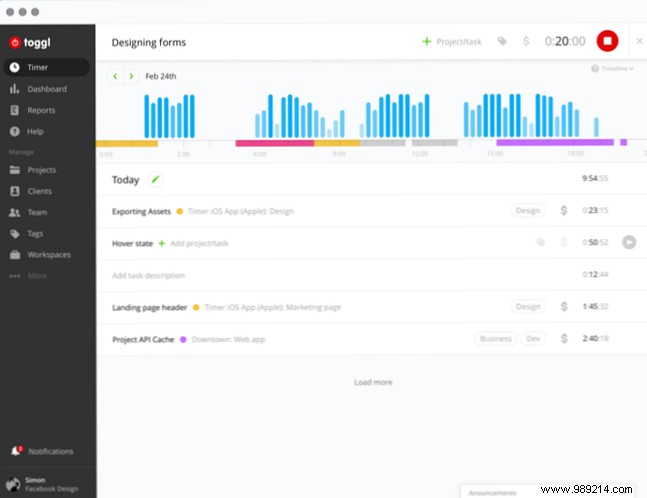647x498 pixels.
Task: Open Simon's profile avatar
Action: tap(13, 484)
